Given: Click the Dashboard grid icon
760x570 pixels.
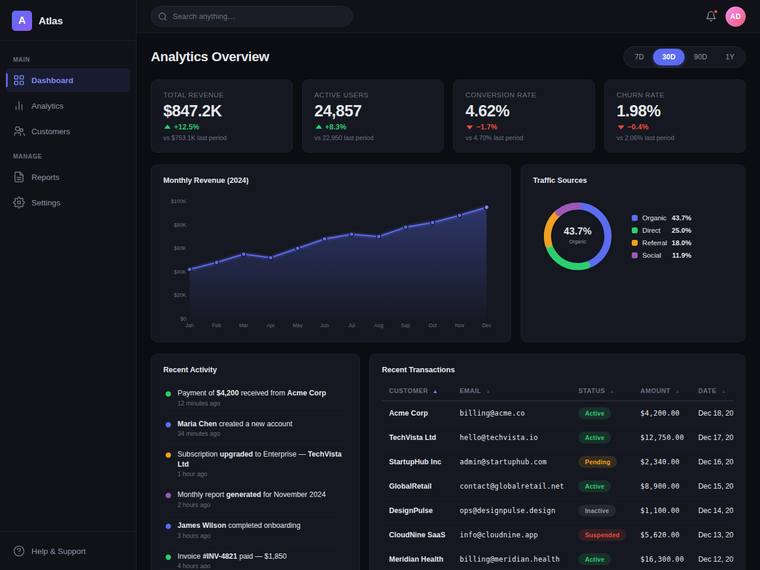Looking at the screenshot, I should pos(19,80).
